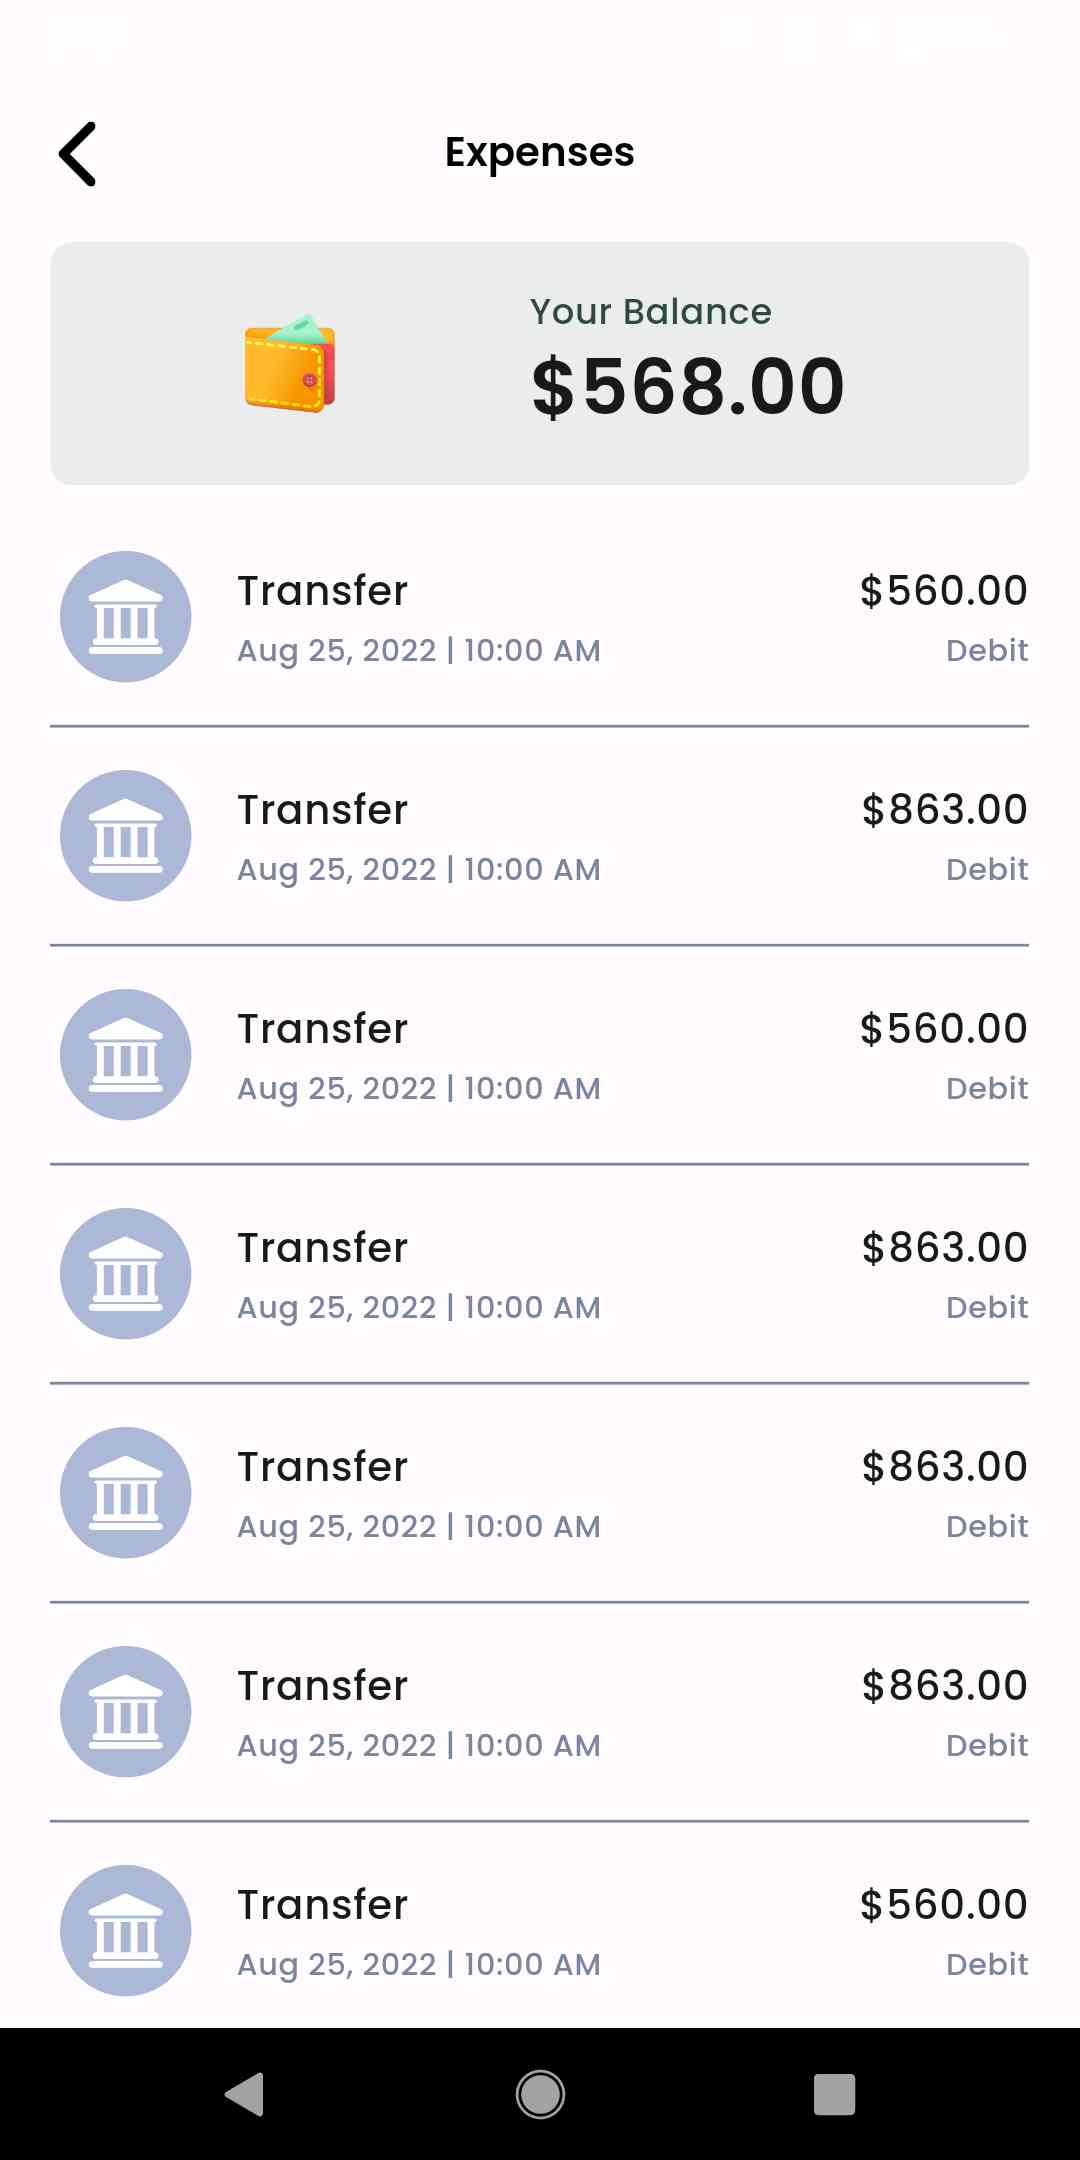Open the first Transfer transaction title
The image size is (1080, 2160).
pos(323,591)
